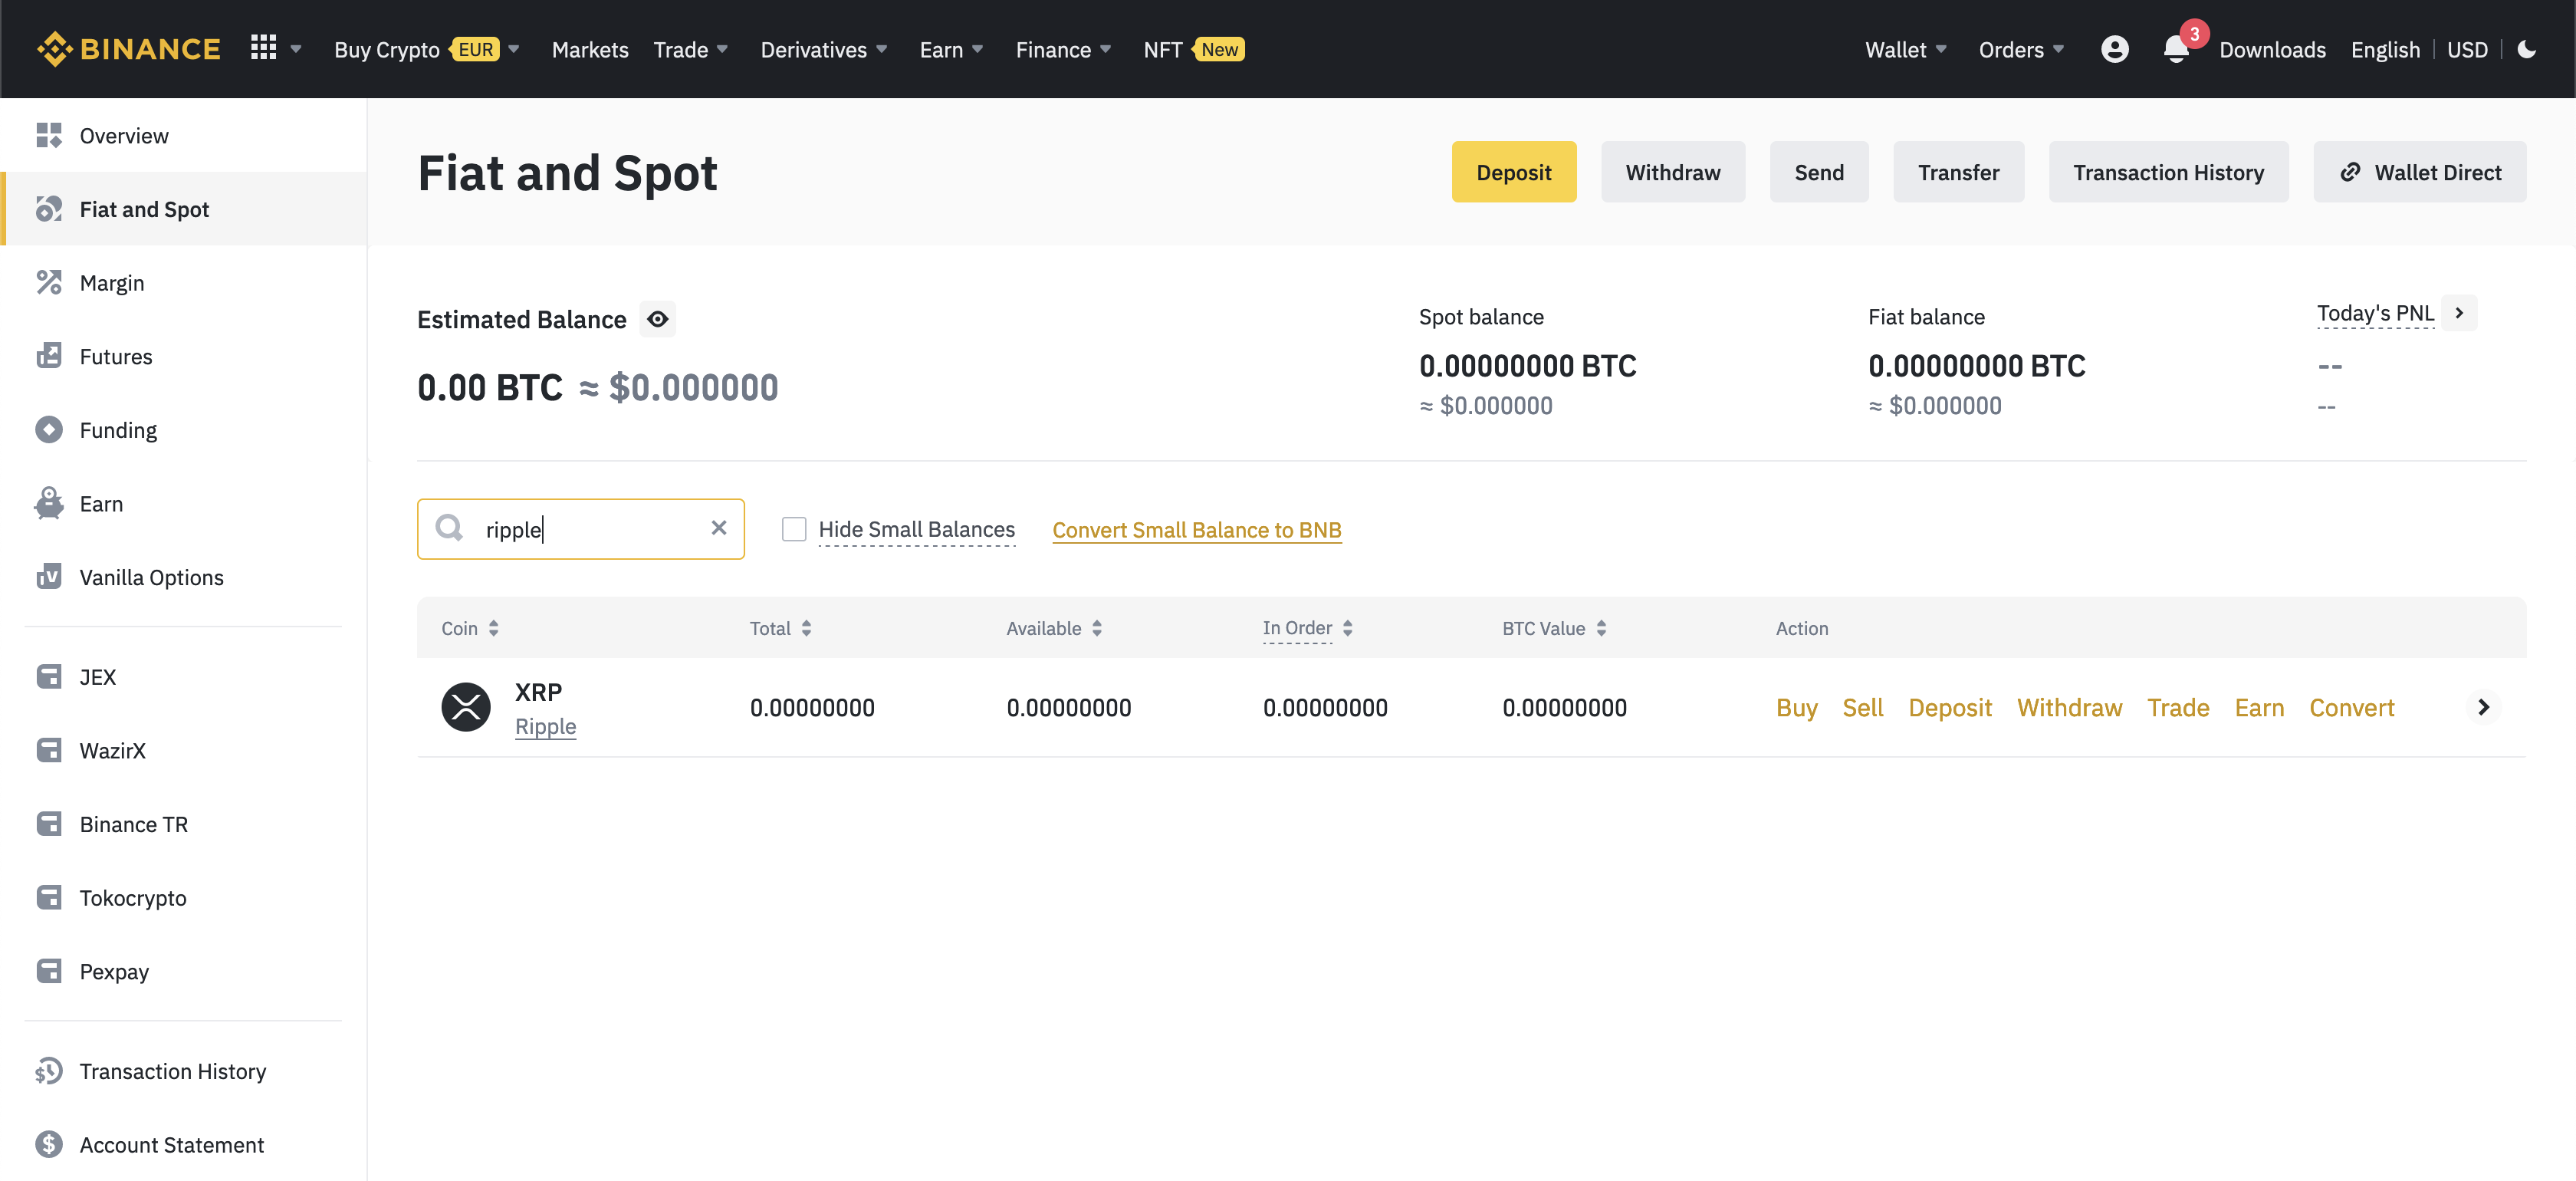
Task: Focus the coin search field
Action: coord(580,528)
